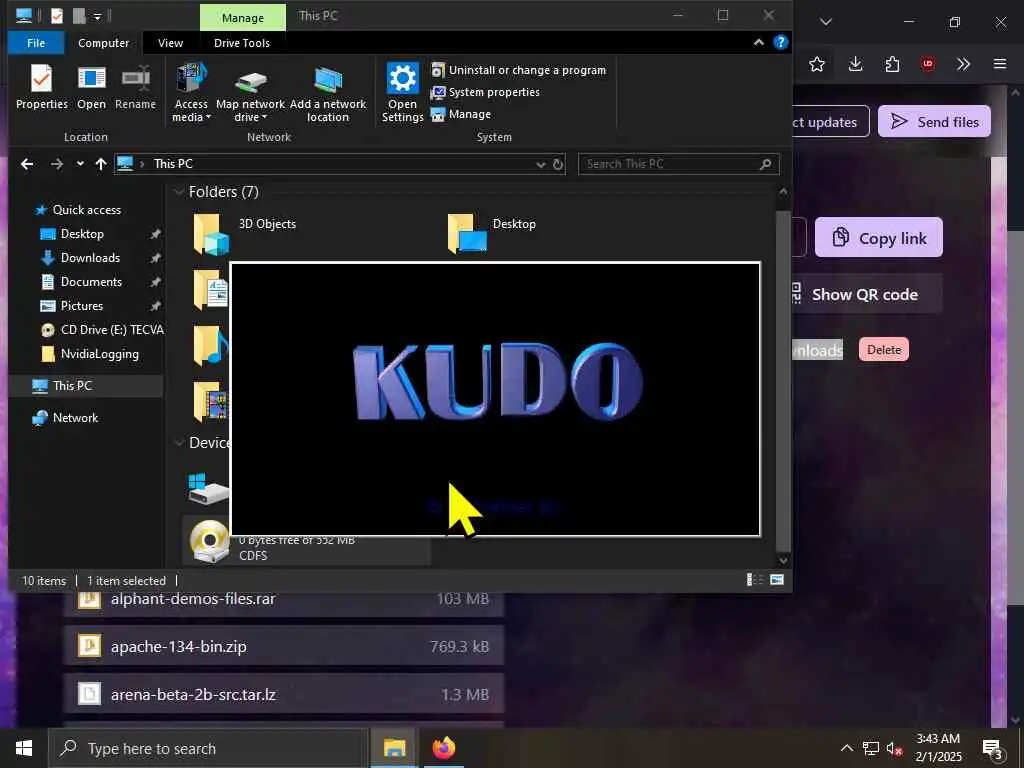Open the browser tab list dropdown chevron
Viewport: 1024px width, 768px height.
826,22
